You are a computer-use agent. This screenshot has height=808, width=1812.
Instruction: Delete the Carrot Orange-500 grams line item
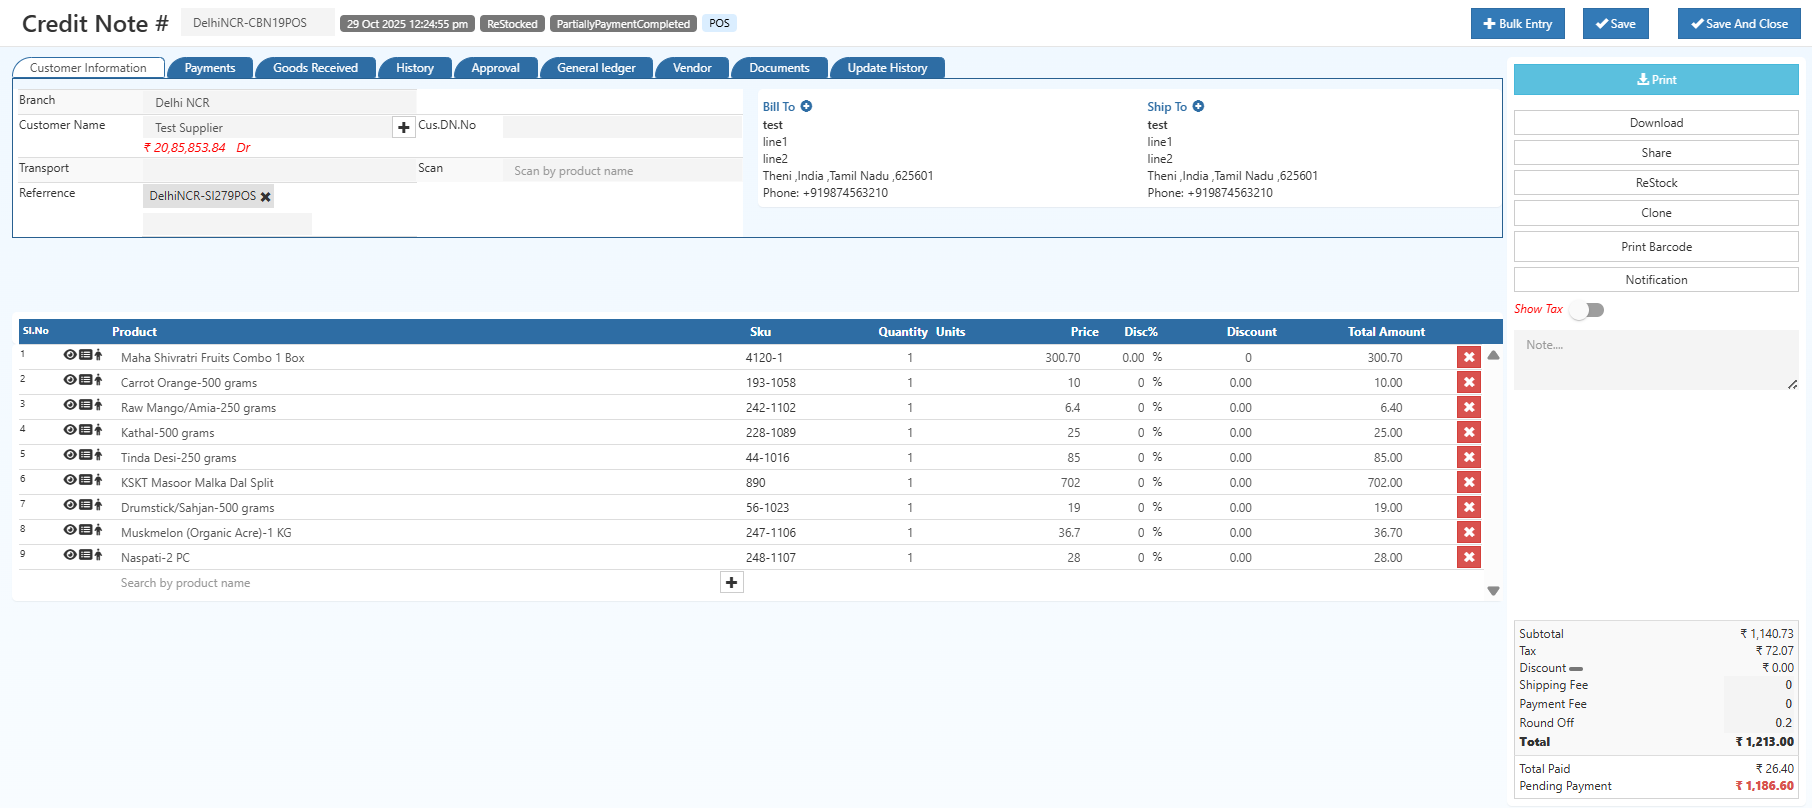1469,382
